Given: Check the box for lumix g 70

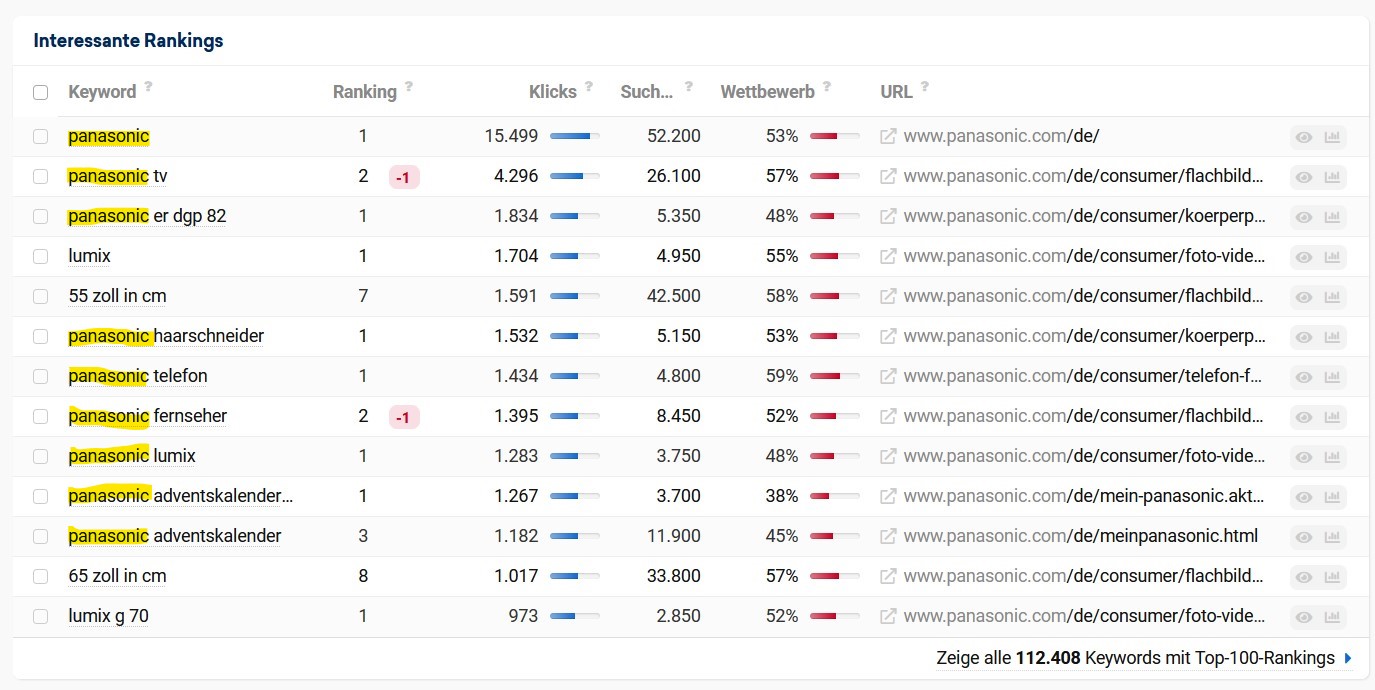Looking at the screenshot, I should (x=40, y=616).
